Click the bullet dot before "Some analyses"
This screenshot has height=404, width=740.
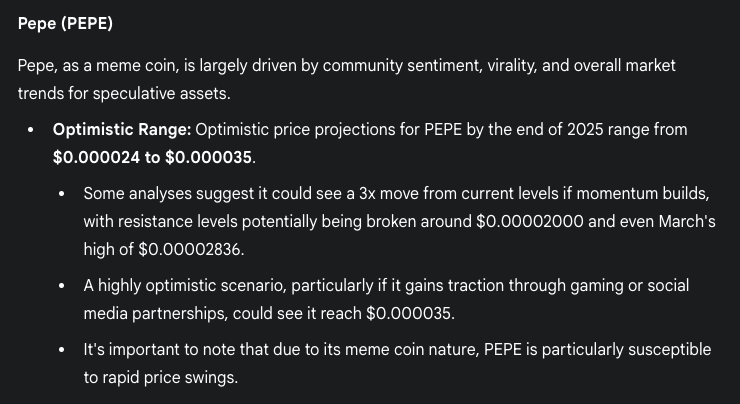[64, 197]
